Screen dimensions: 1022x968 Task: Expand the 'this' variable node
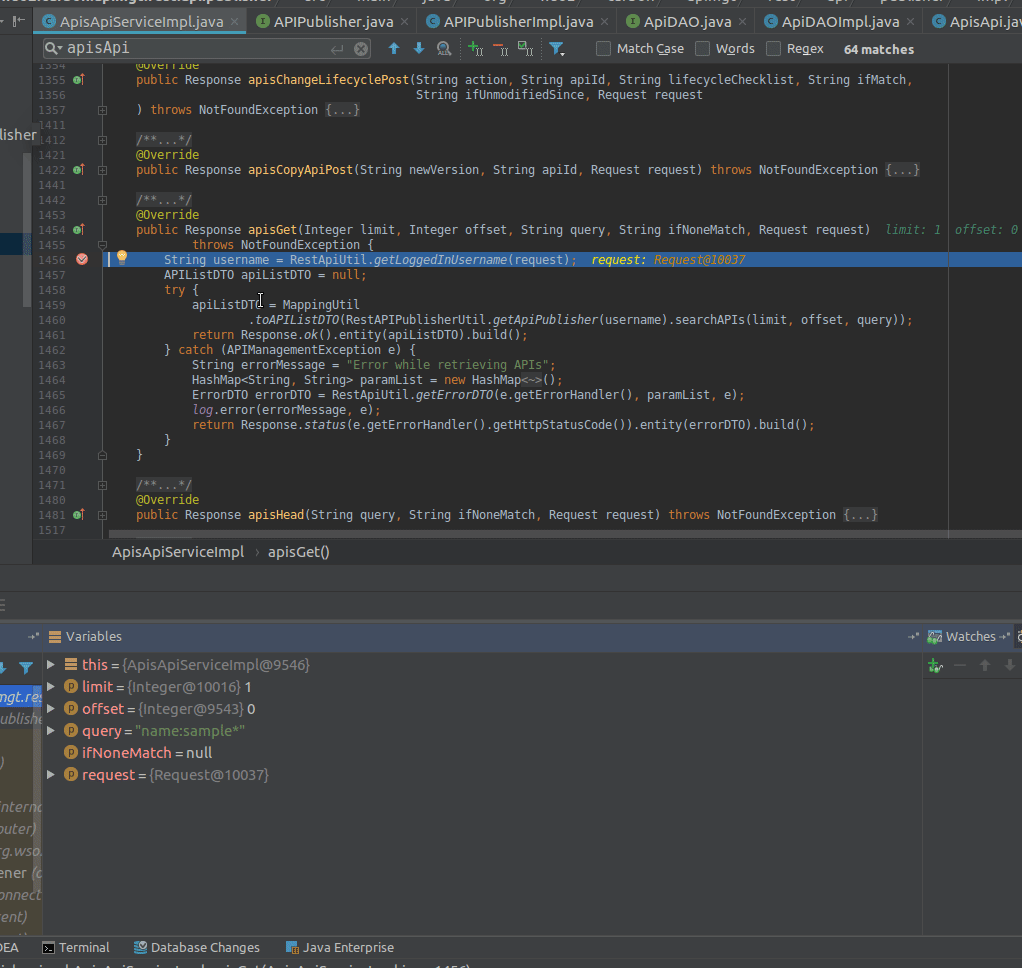tap(51, 664)
